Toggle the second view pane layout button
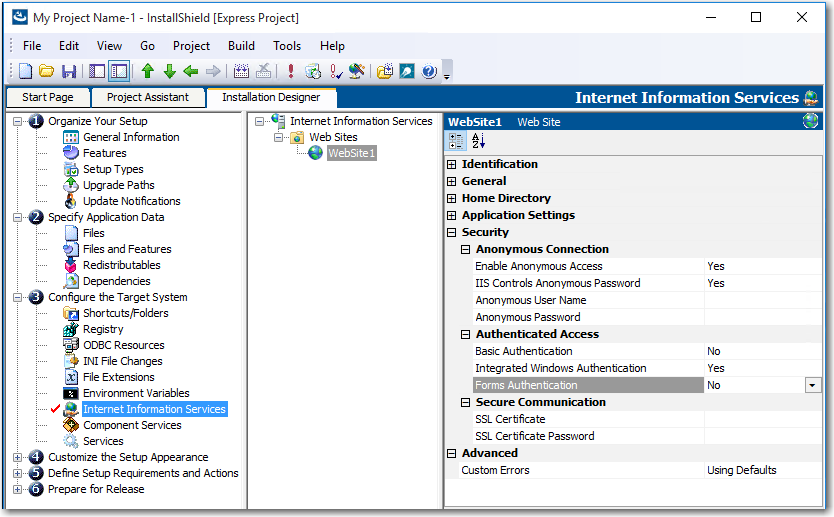The height and width of the screenshot is (517, 834). tap(119, 71)
